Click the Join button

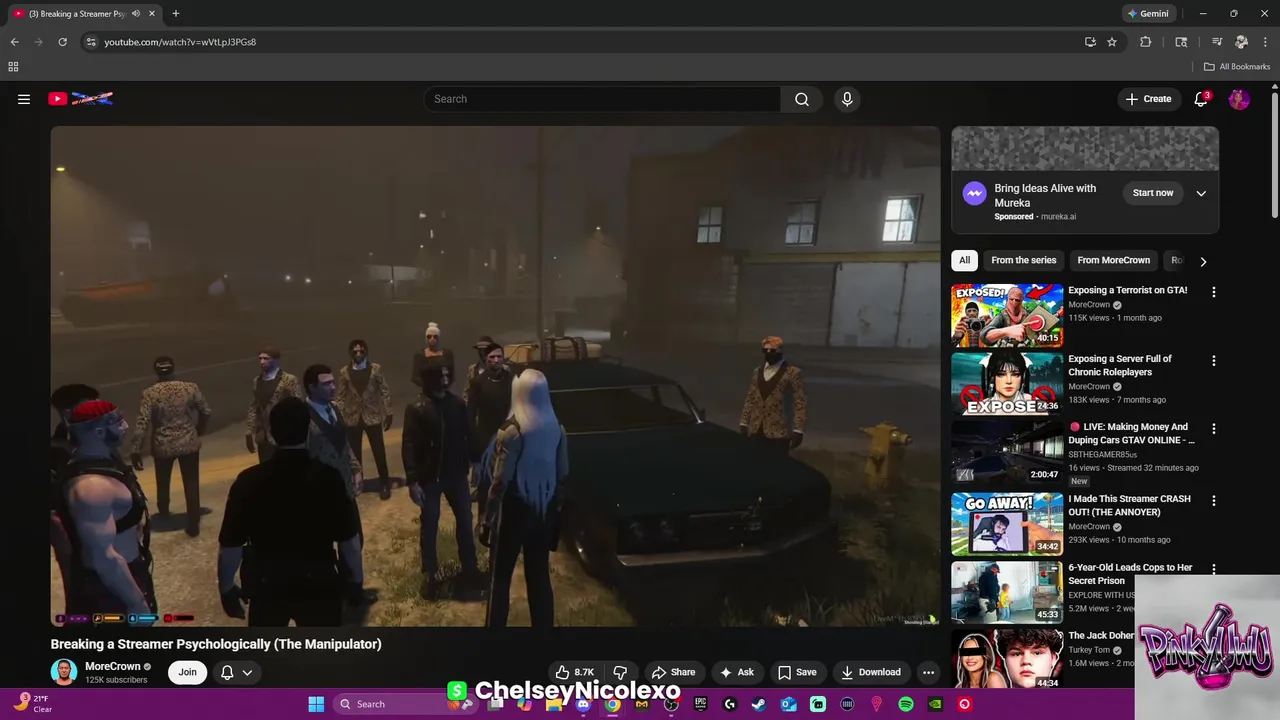pyautogui.click(x=188, y=672)
